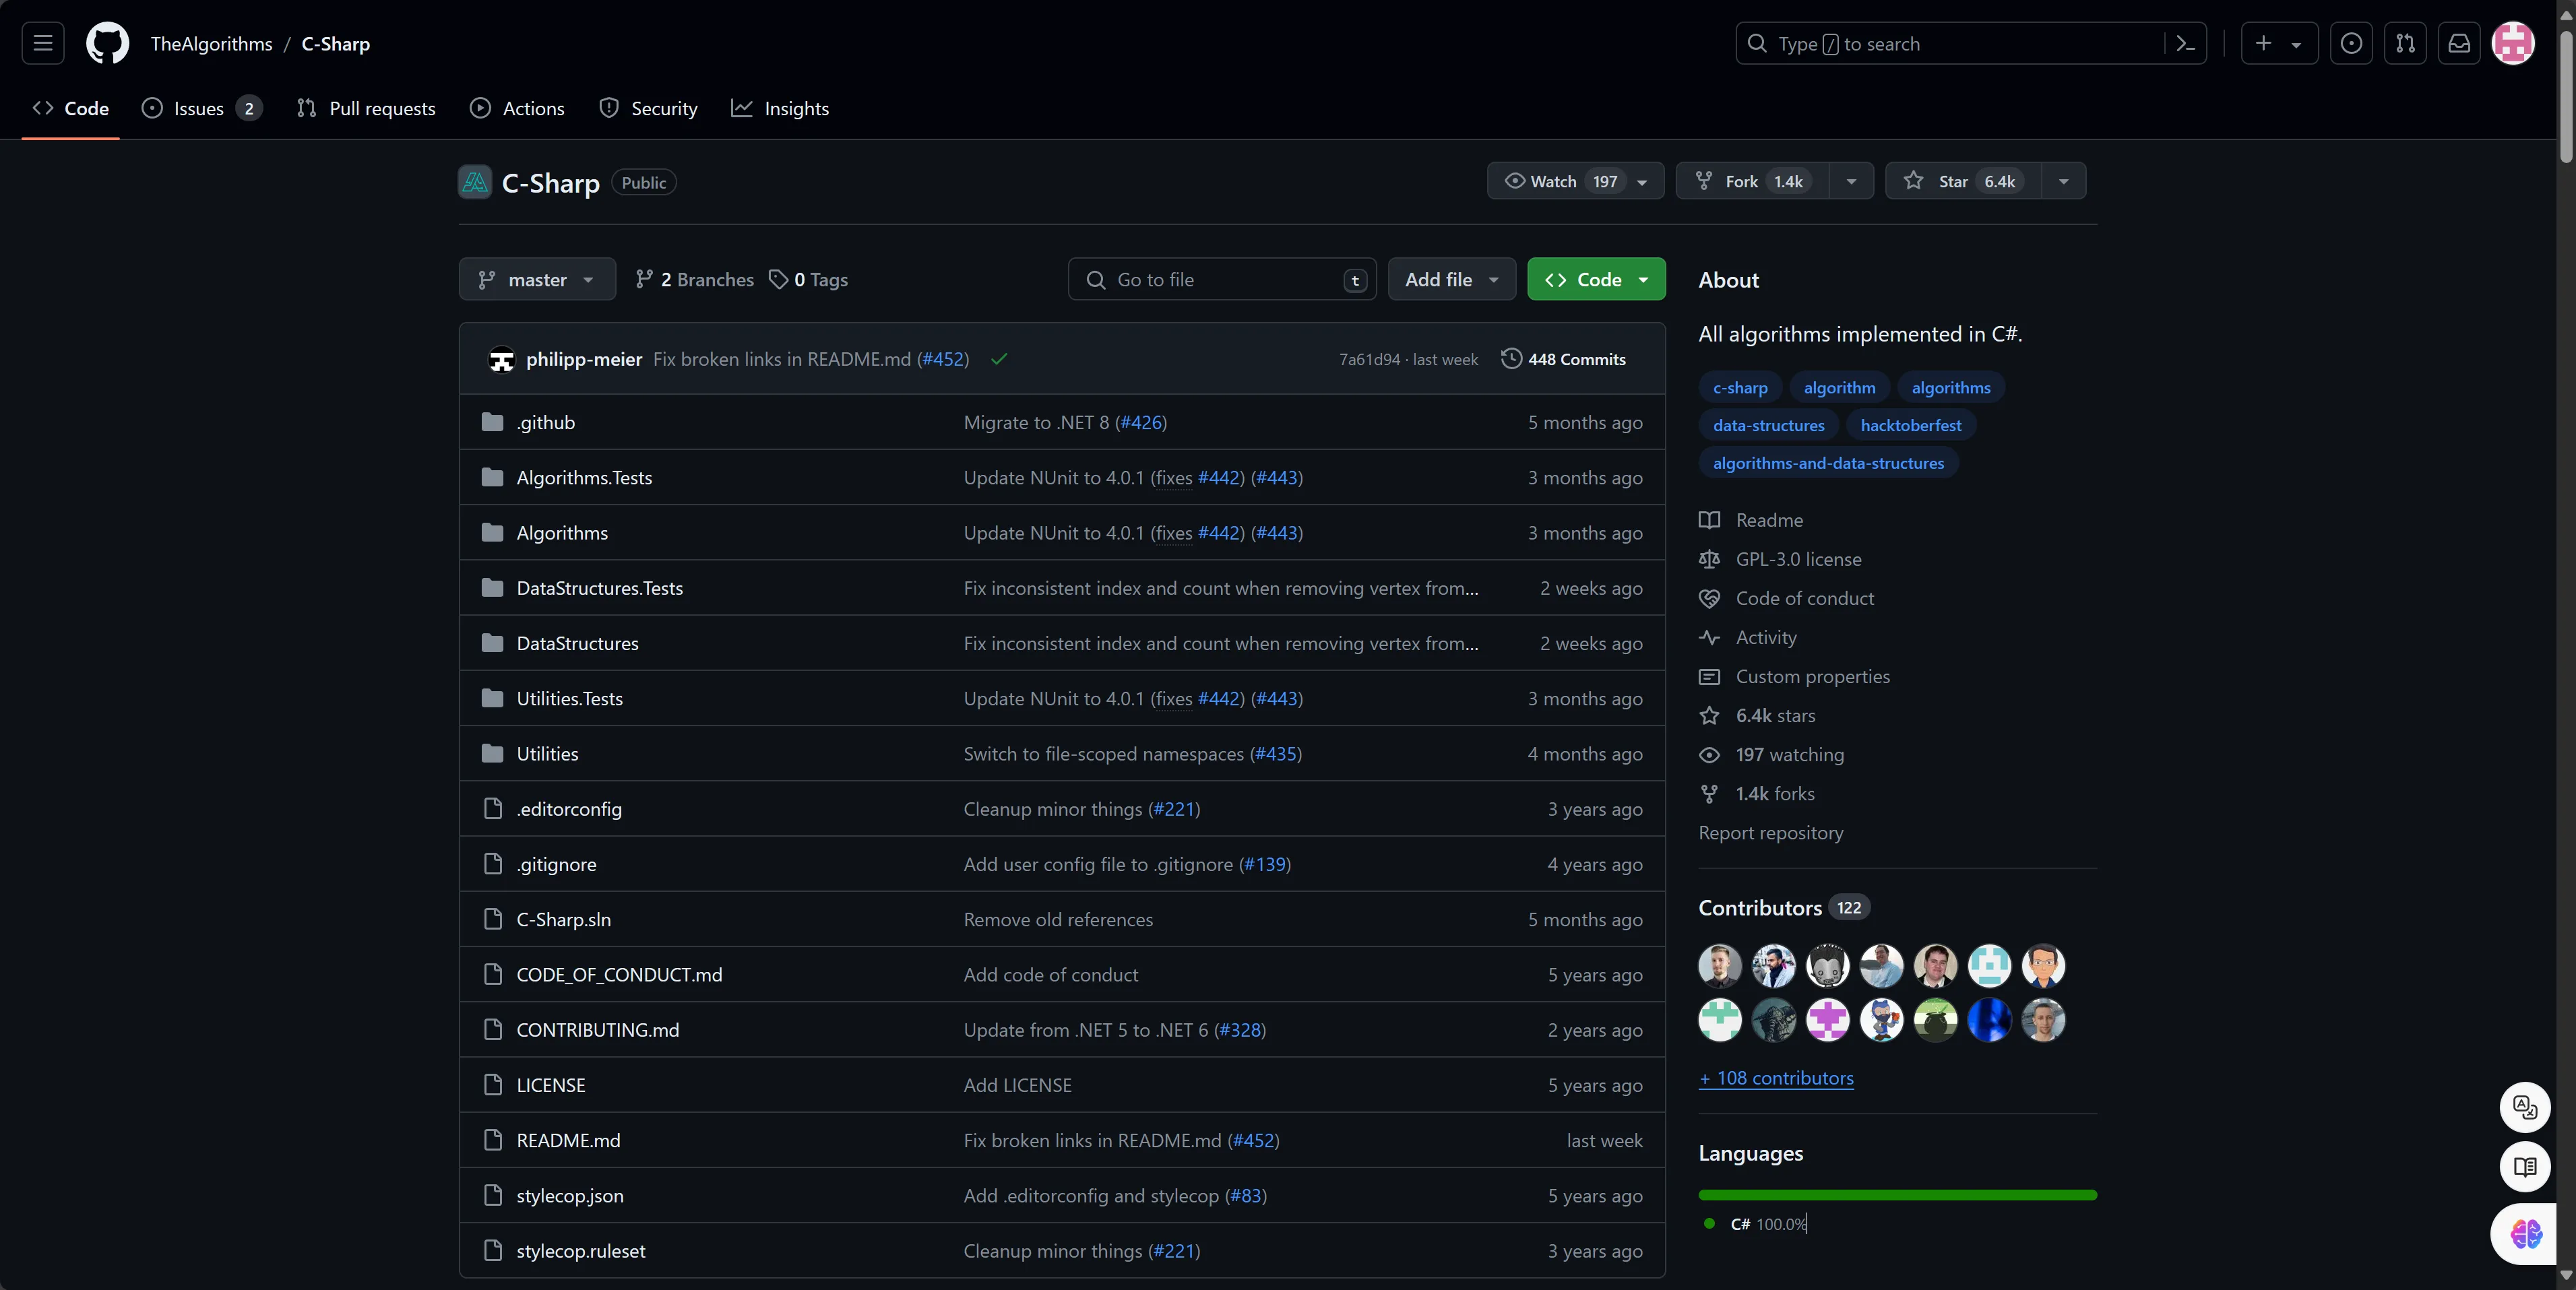Open the issues circle icon in header
Image resolution: width=2576 pixels, height=1290 pixels.
click(2351, 43)
